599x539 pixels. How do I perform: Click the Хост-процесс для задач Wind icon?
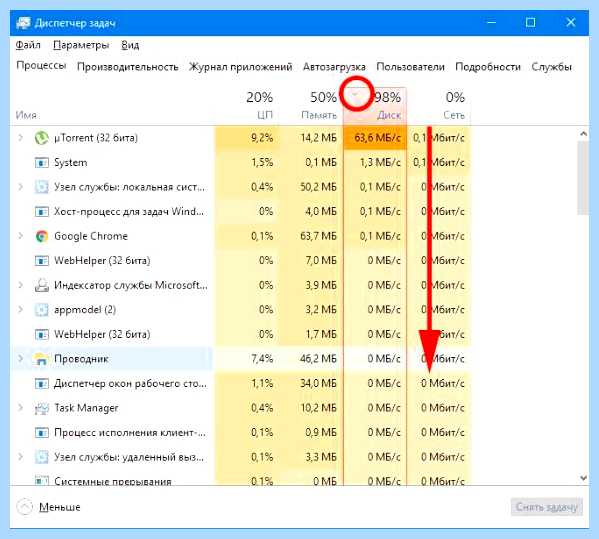[41, 212]
